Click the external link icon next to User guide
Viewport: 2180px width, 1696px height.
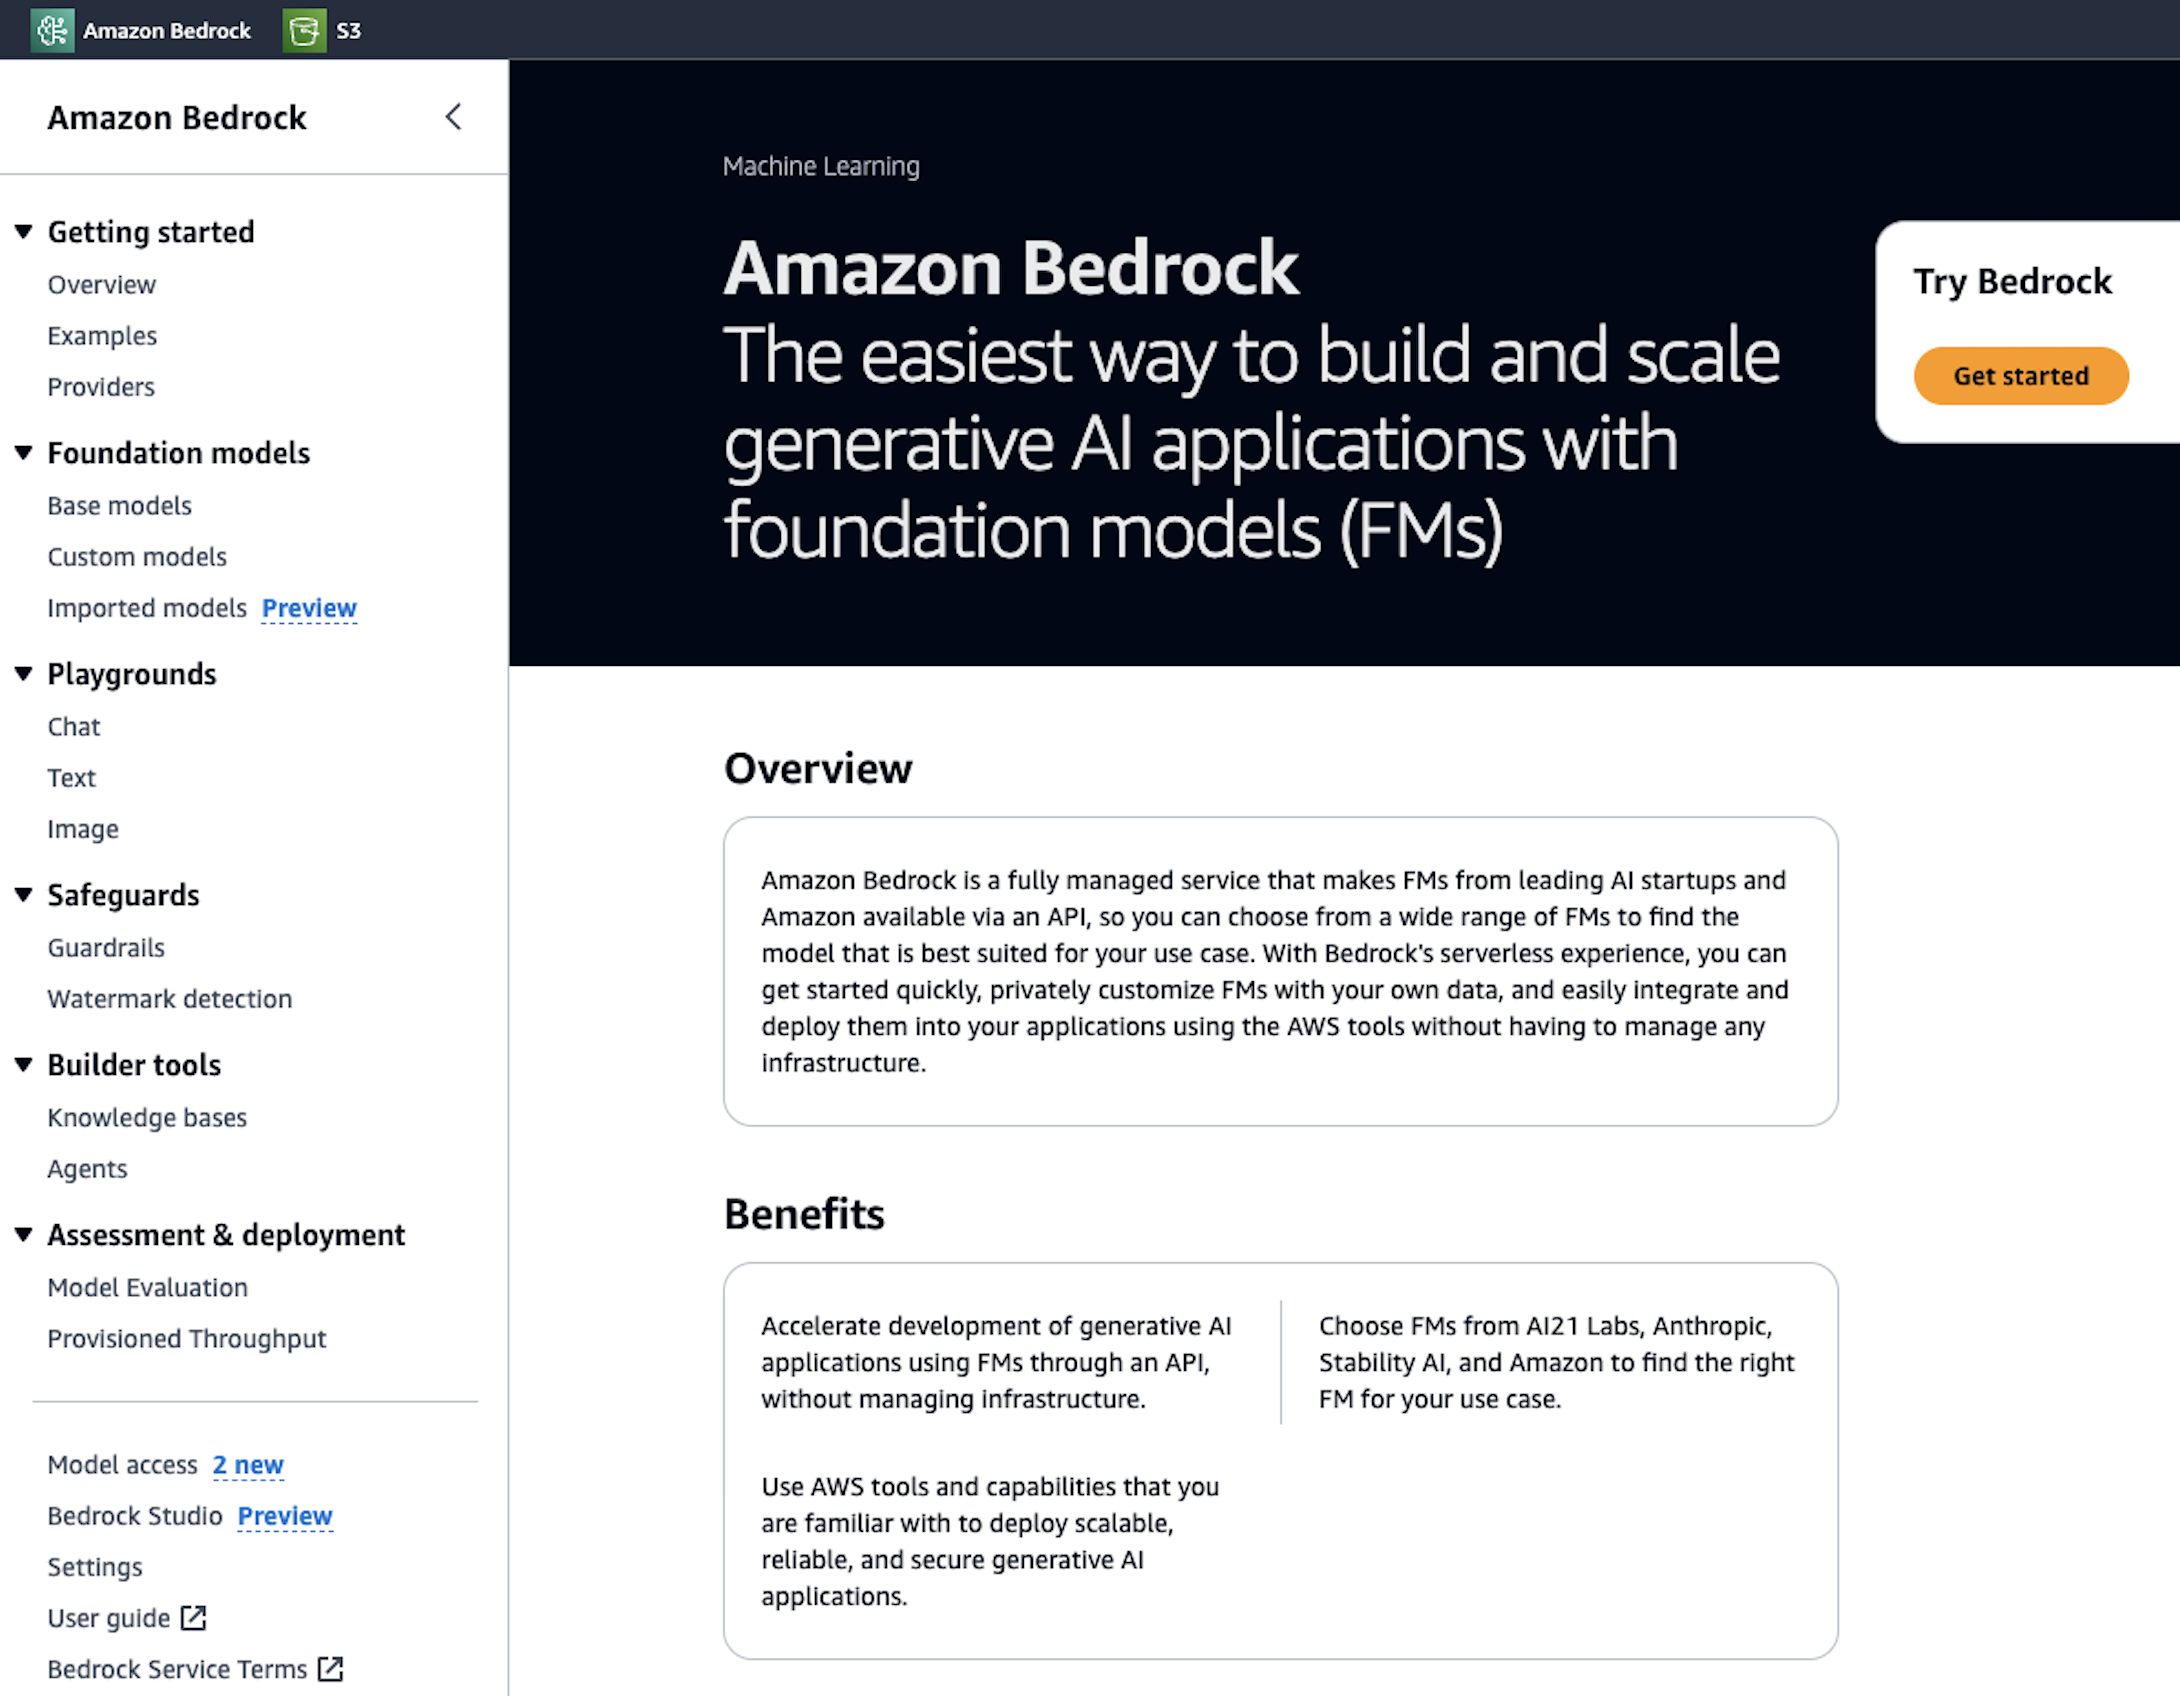pos(193,1618)
